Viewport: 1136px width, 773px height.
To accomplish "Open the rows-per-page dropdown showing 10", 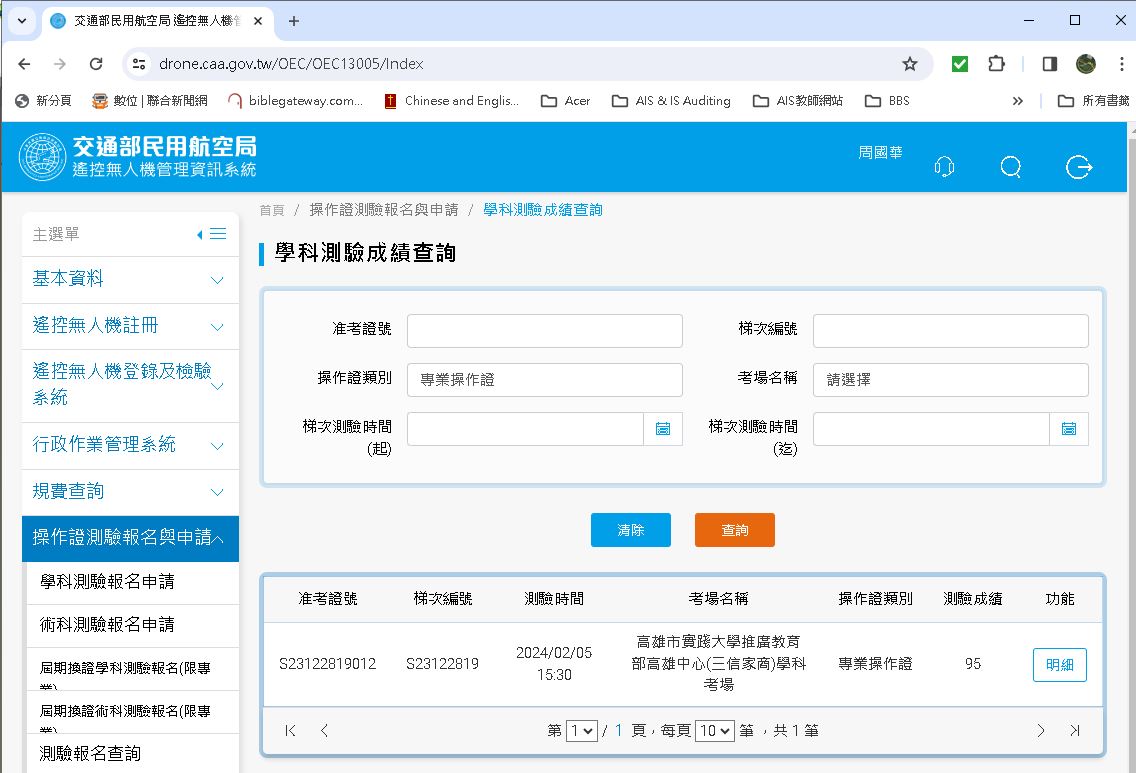I will click(x=714, y=731).
